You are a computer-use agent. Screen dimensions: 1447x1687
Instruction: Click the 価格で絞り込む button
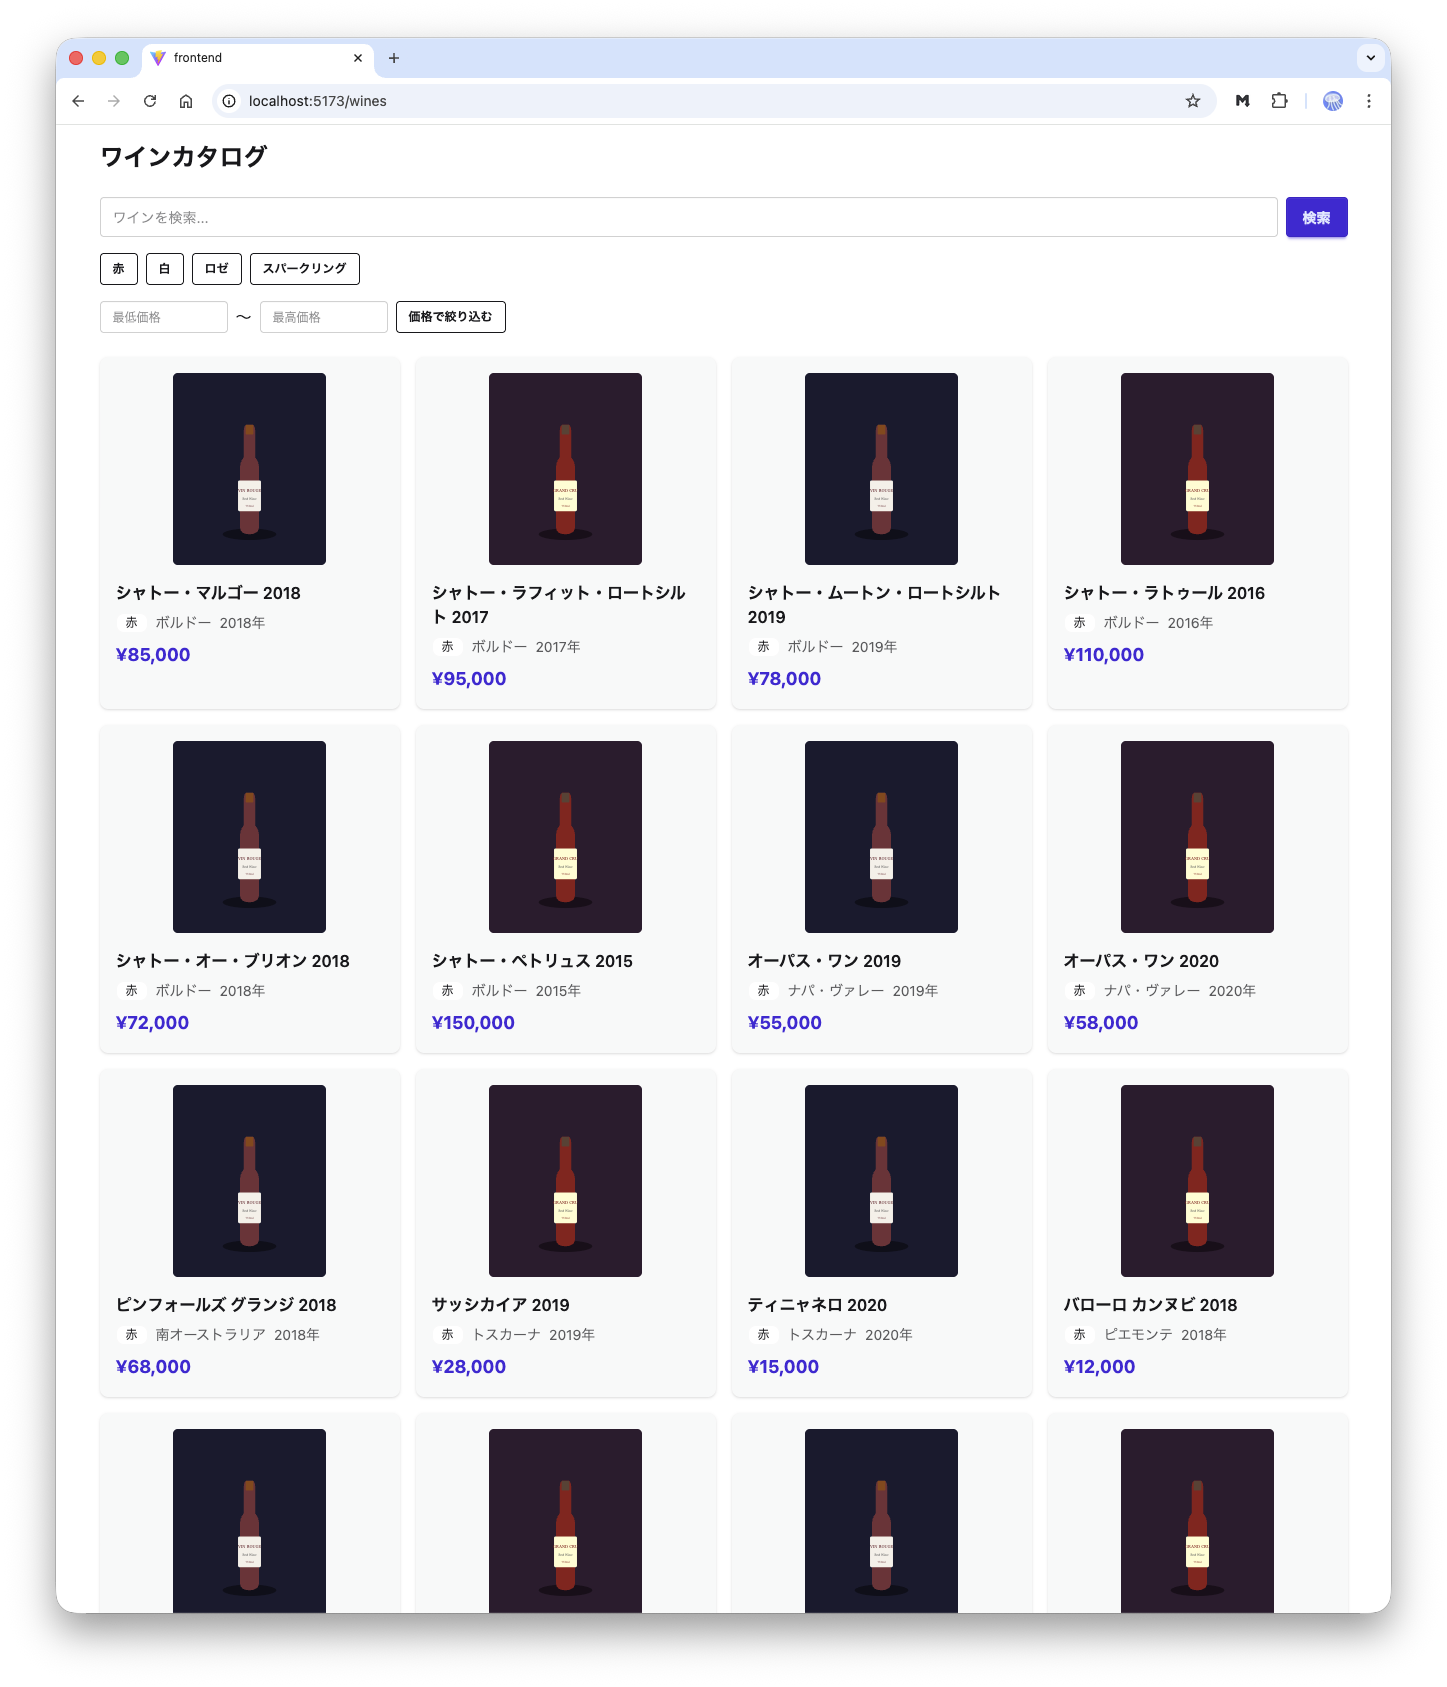450,317
